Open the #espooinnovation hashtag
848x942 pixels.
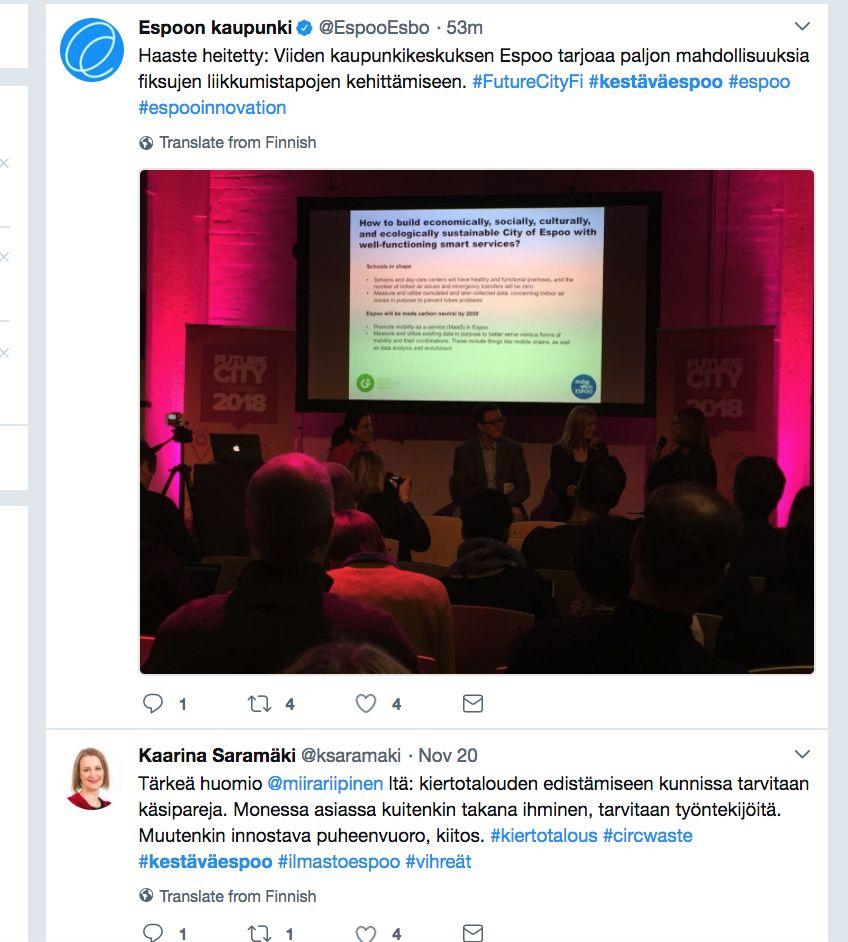click(x=212, y=108)
